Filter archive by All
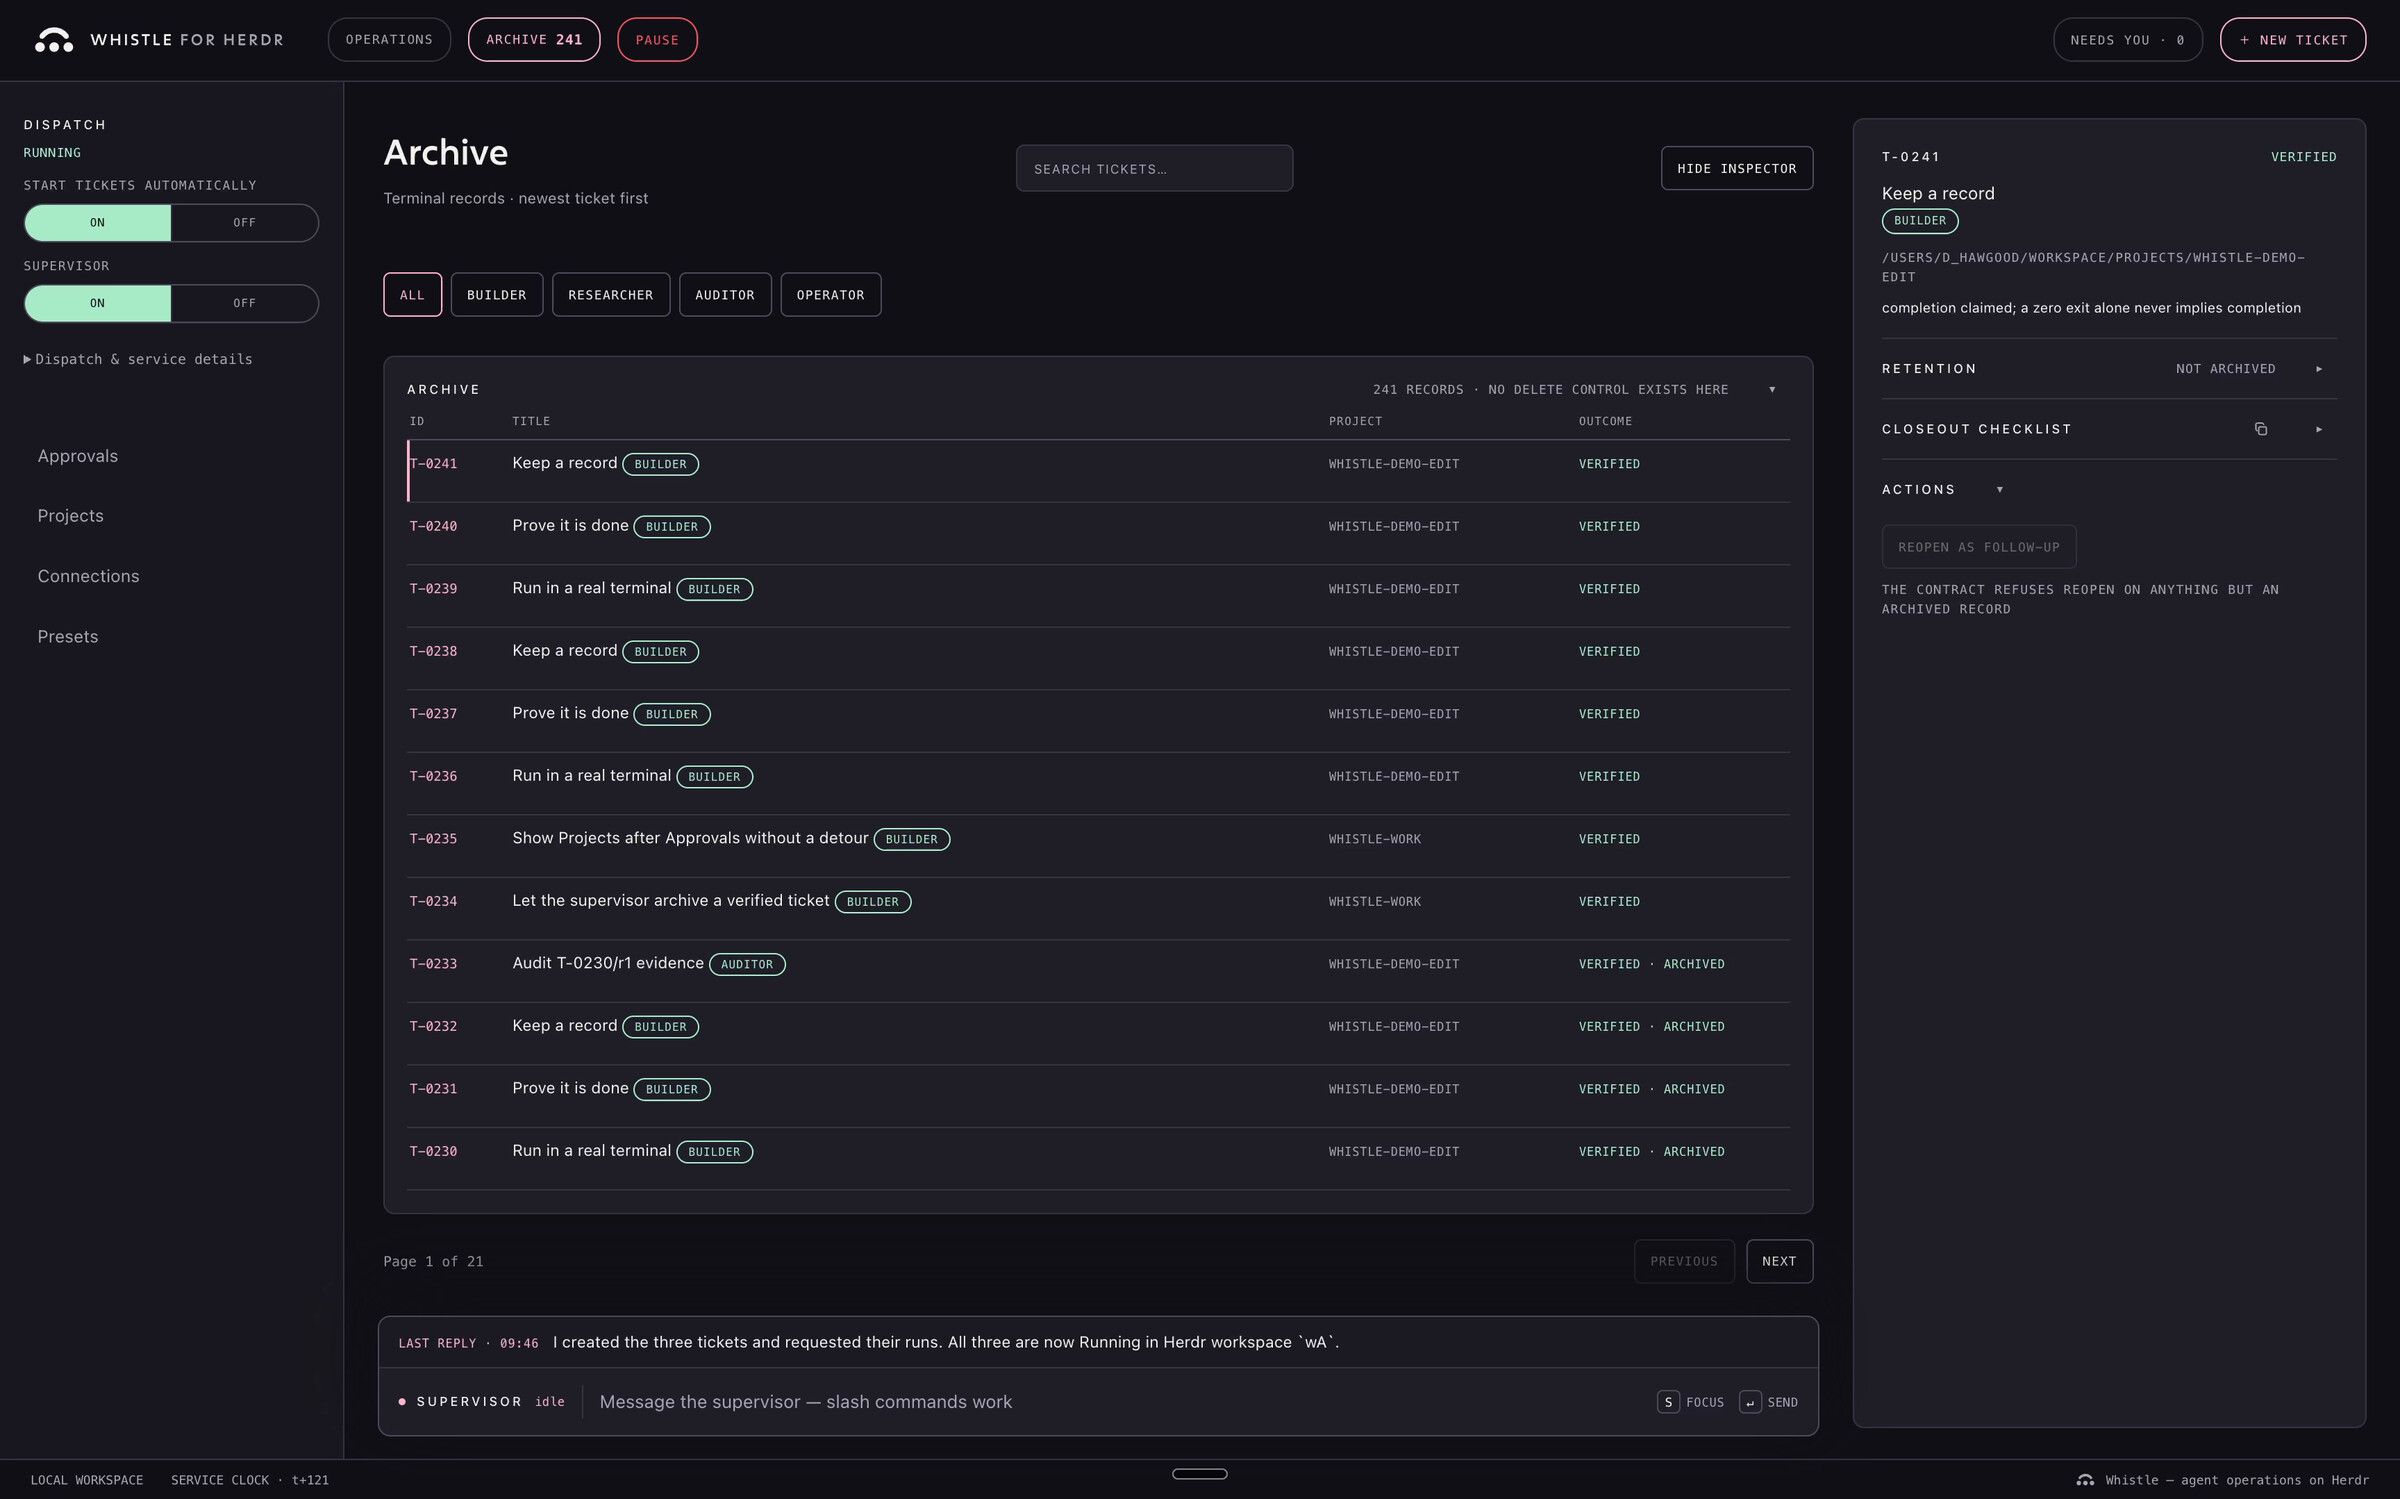 (x=412, y=295)
